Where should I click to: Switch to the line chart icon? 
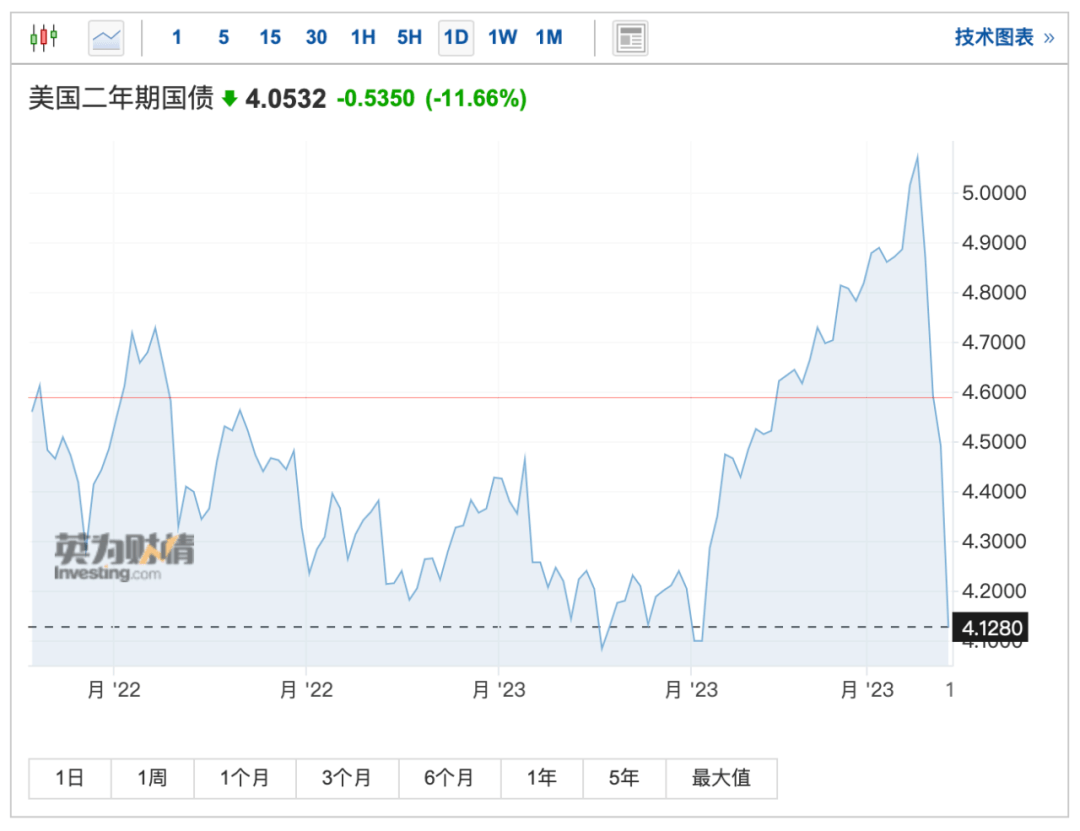[x=105, y=37]
